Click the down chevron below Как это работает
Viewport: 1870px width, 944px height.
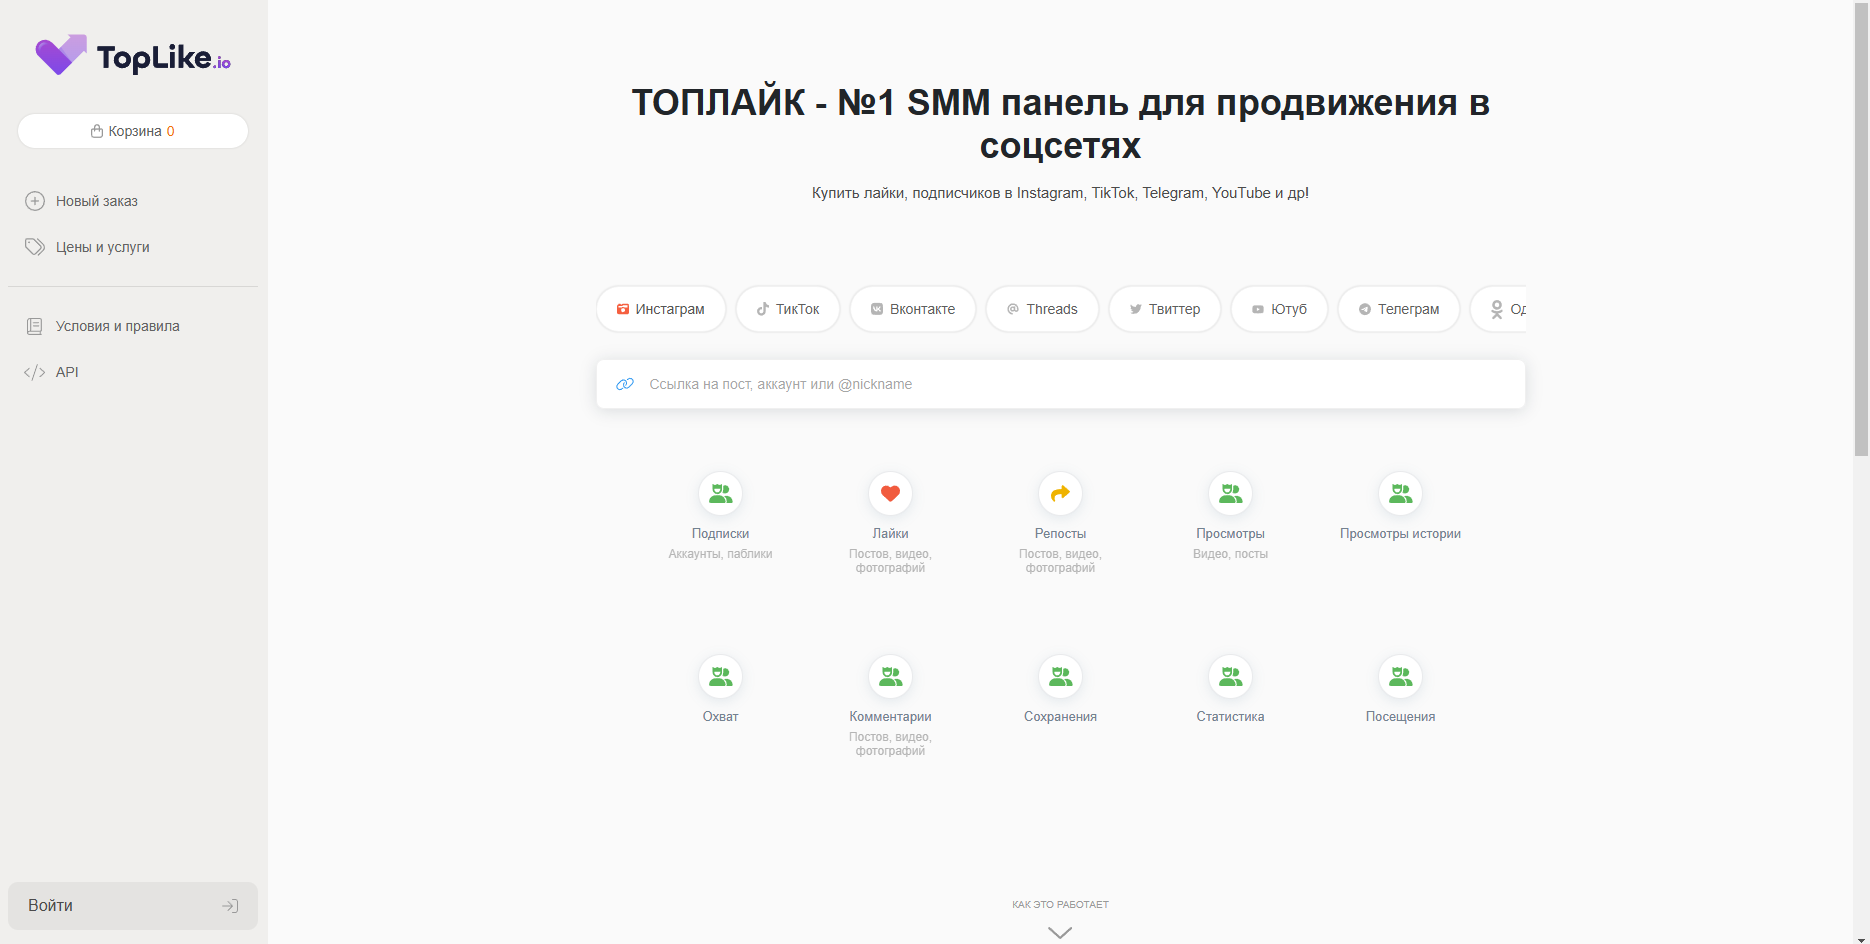1060,932
